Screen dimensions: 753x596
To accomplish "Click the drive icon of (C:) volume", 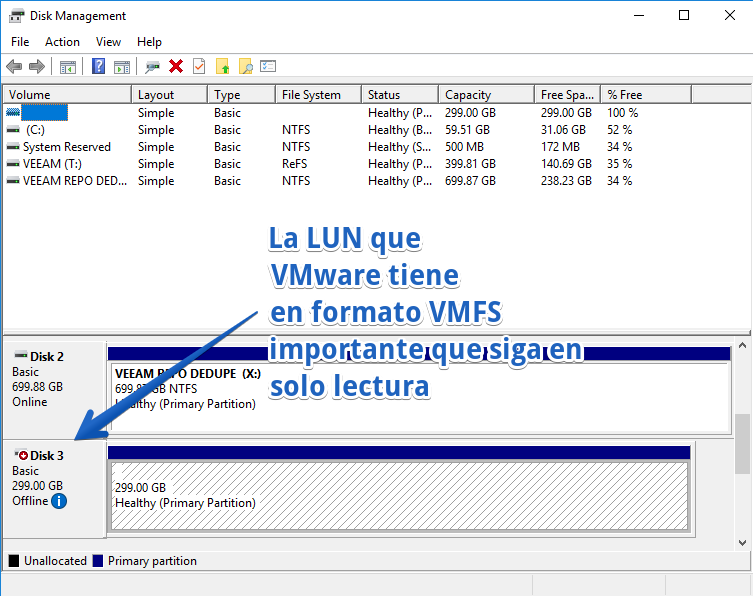I will [x=13, y=130].
